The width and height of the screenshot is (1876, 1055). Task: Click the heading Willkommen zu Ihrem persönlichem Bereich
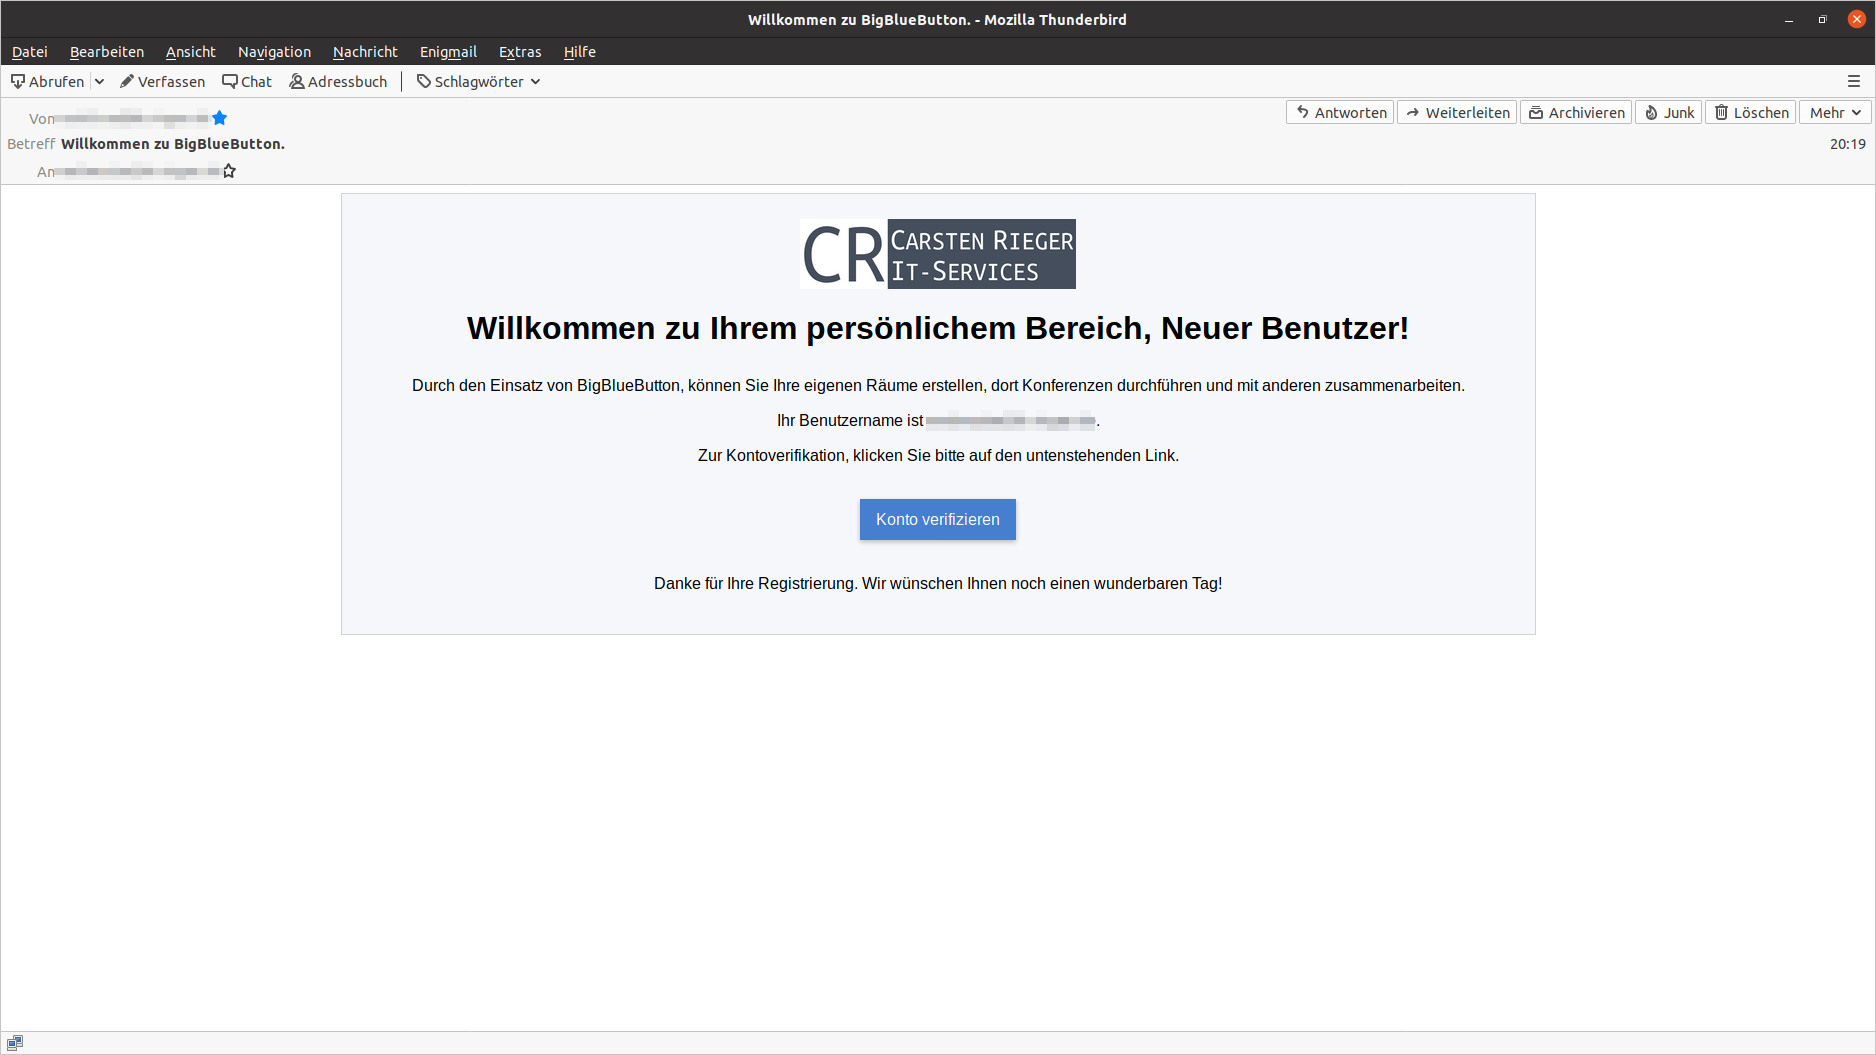pyautogui.click(x=938, y=328)
